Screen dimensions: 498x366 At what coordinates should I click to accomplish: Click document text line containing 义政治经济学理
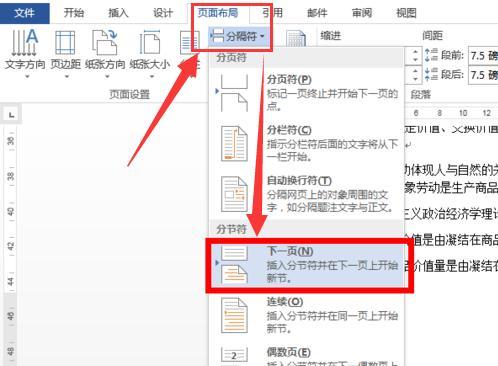(x=451, y=214)
